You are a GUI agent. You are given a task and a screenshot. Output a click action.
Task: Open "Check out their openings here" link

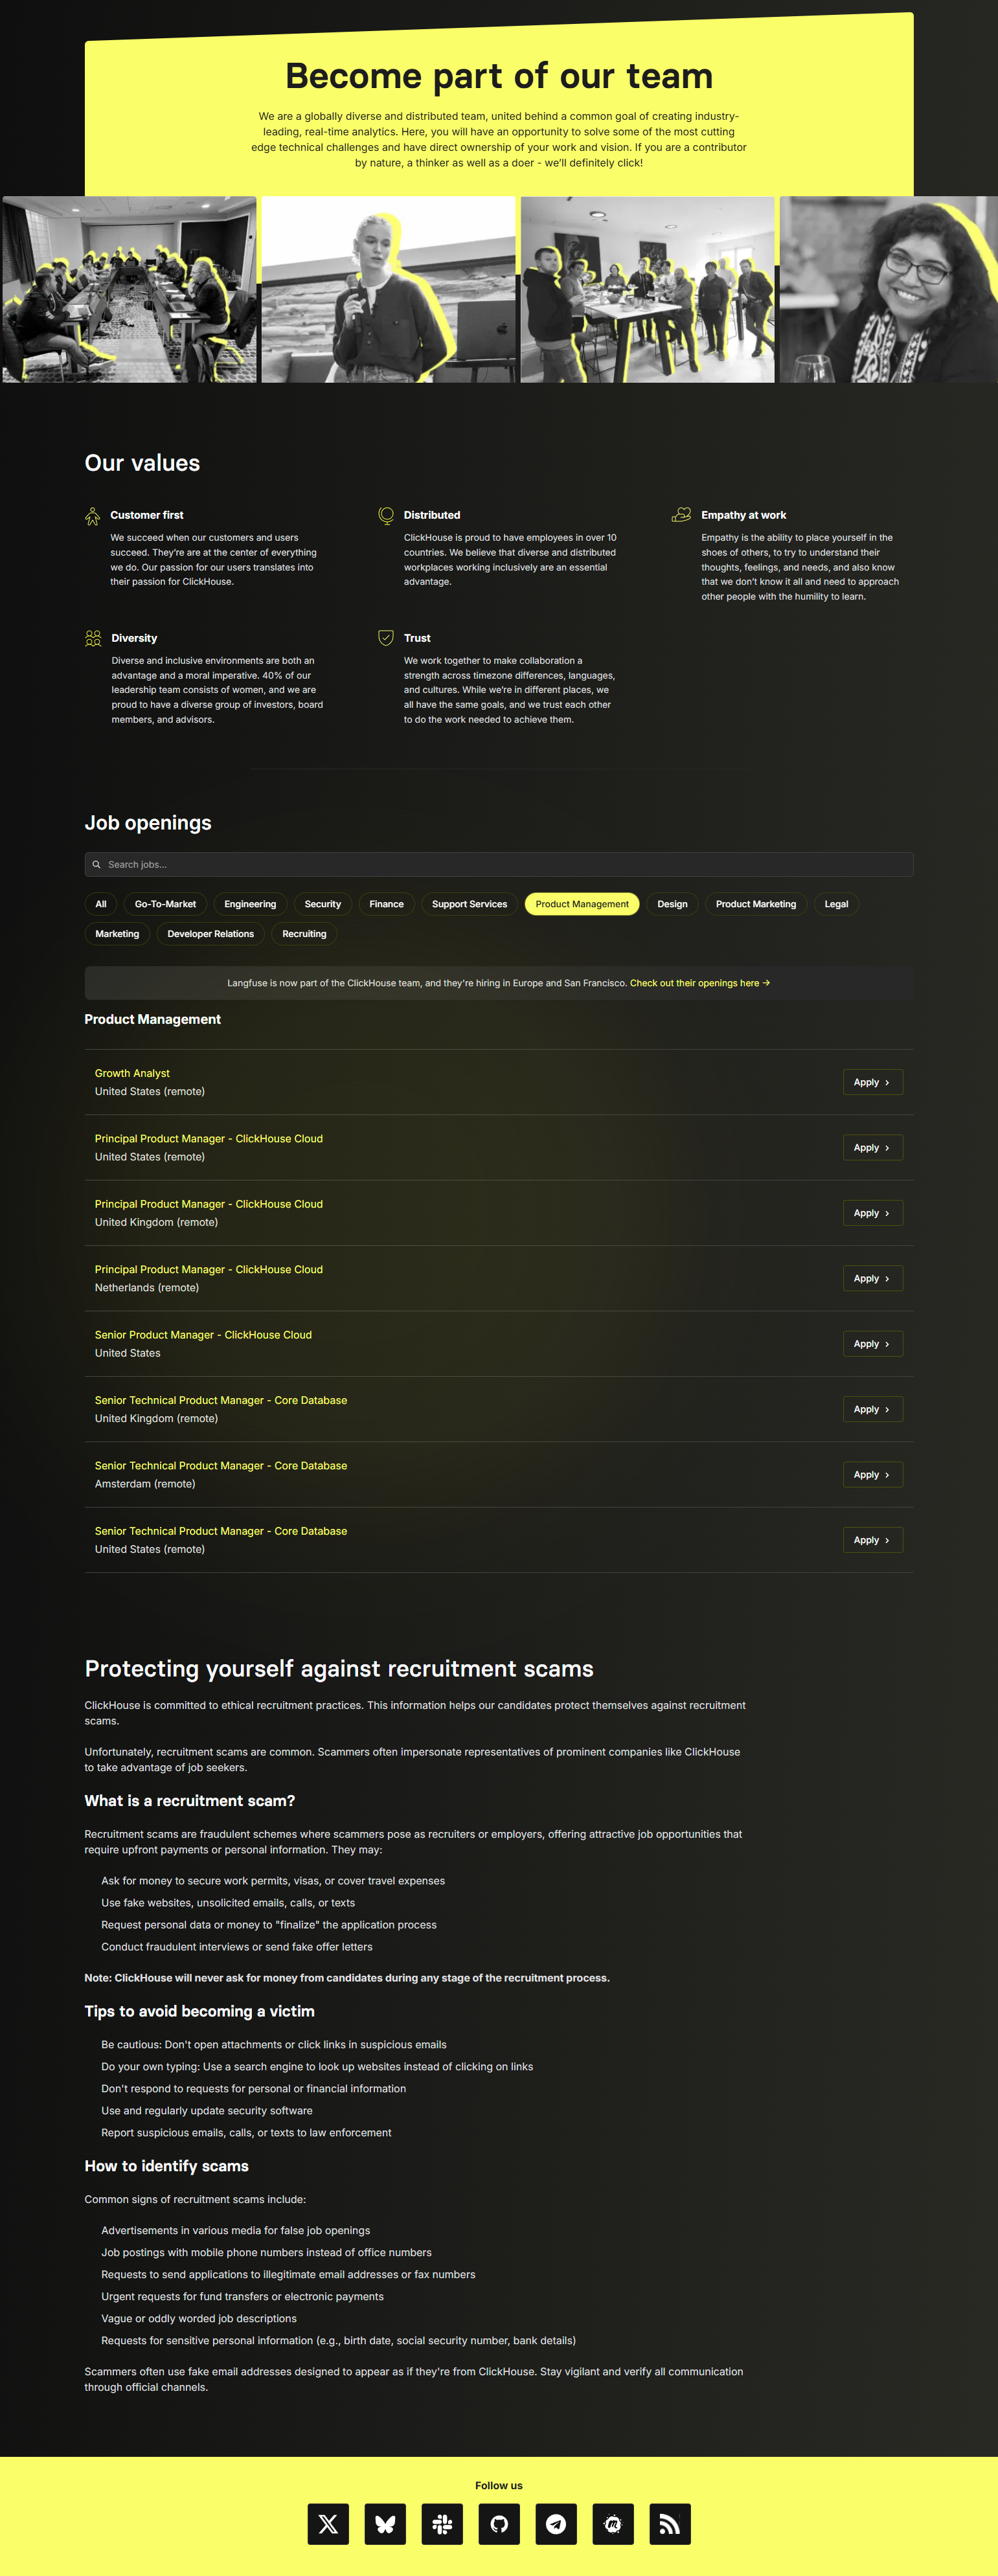(x=699, y=983)
